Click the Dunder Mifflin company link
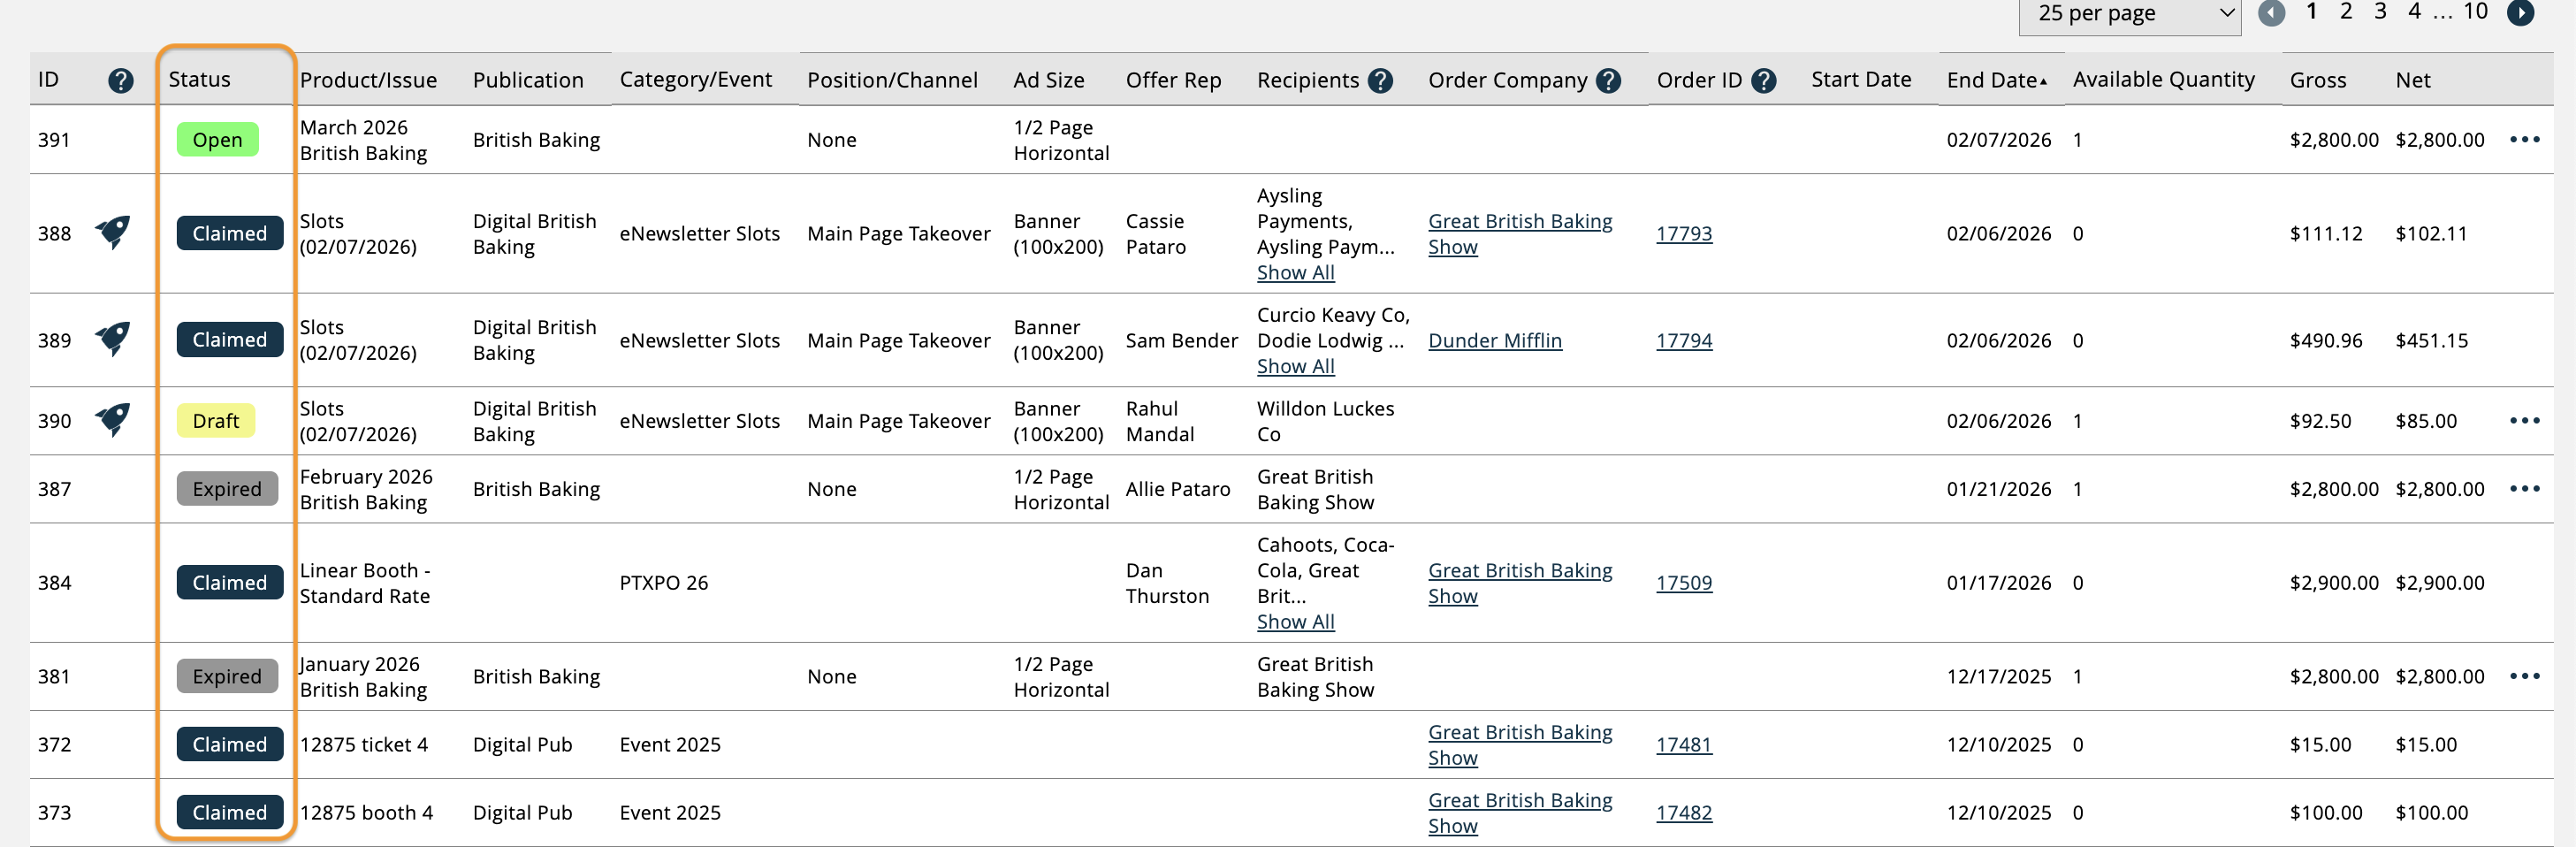Viewport: 2576px width, 847px height. click(x=1494, y=340)
